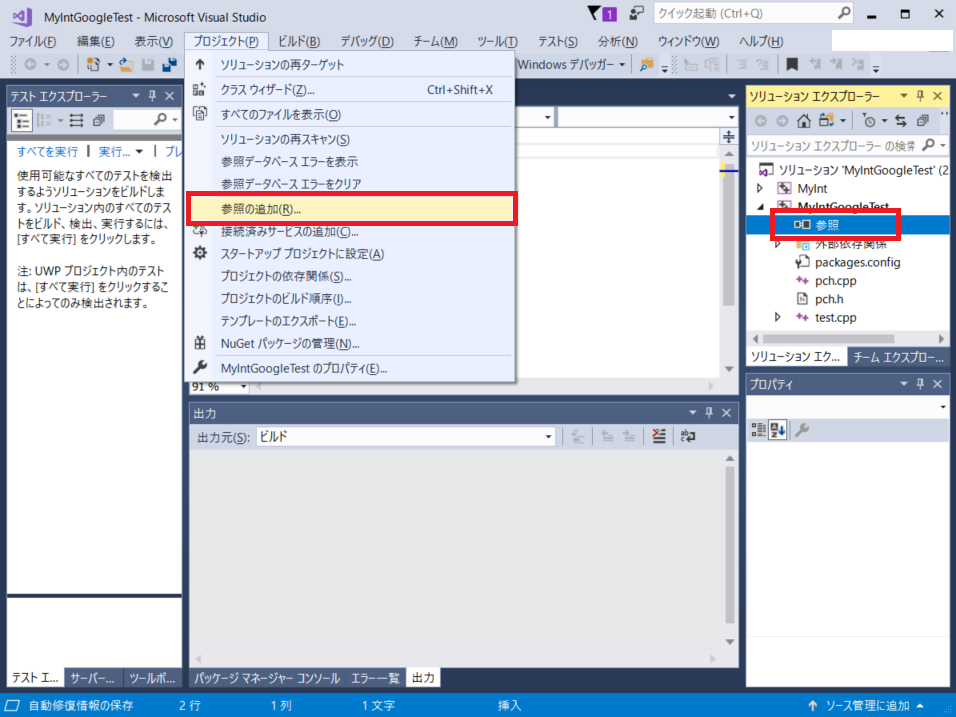
Task: Open Test Explorer window options dropdown
Action: 135,96
